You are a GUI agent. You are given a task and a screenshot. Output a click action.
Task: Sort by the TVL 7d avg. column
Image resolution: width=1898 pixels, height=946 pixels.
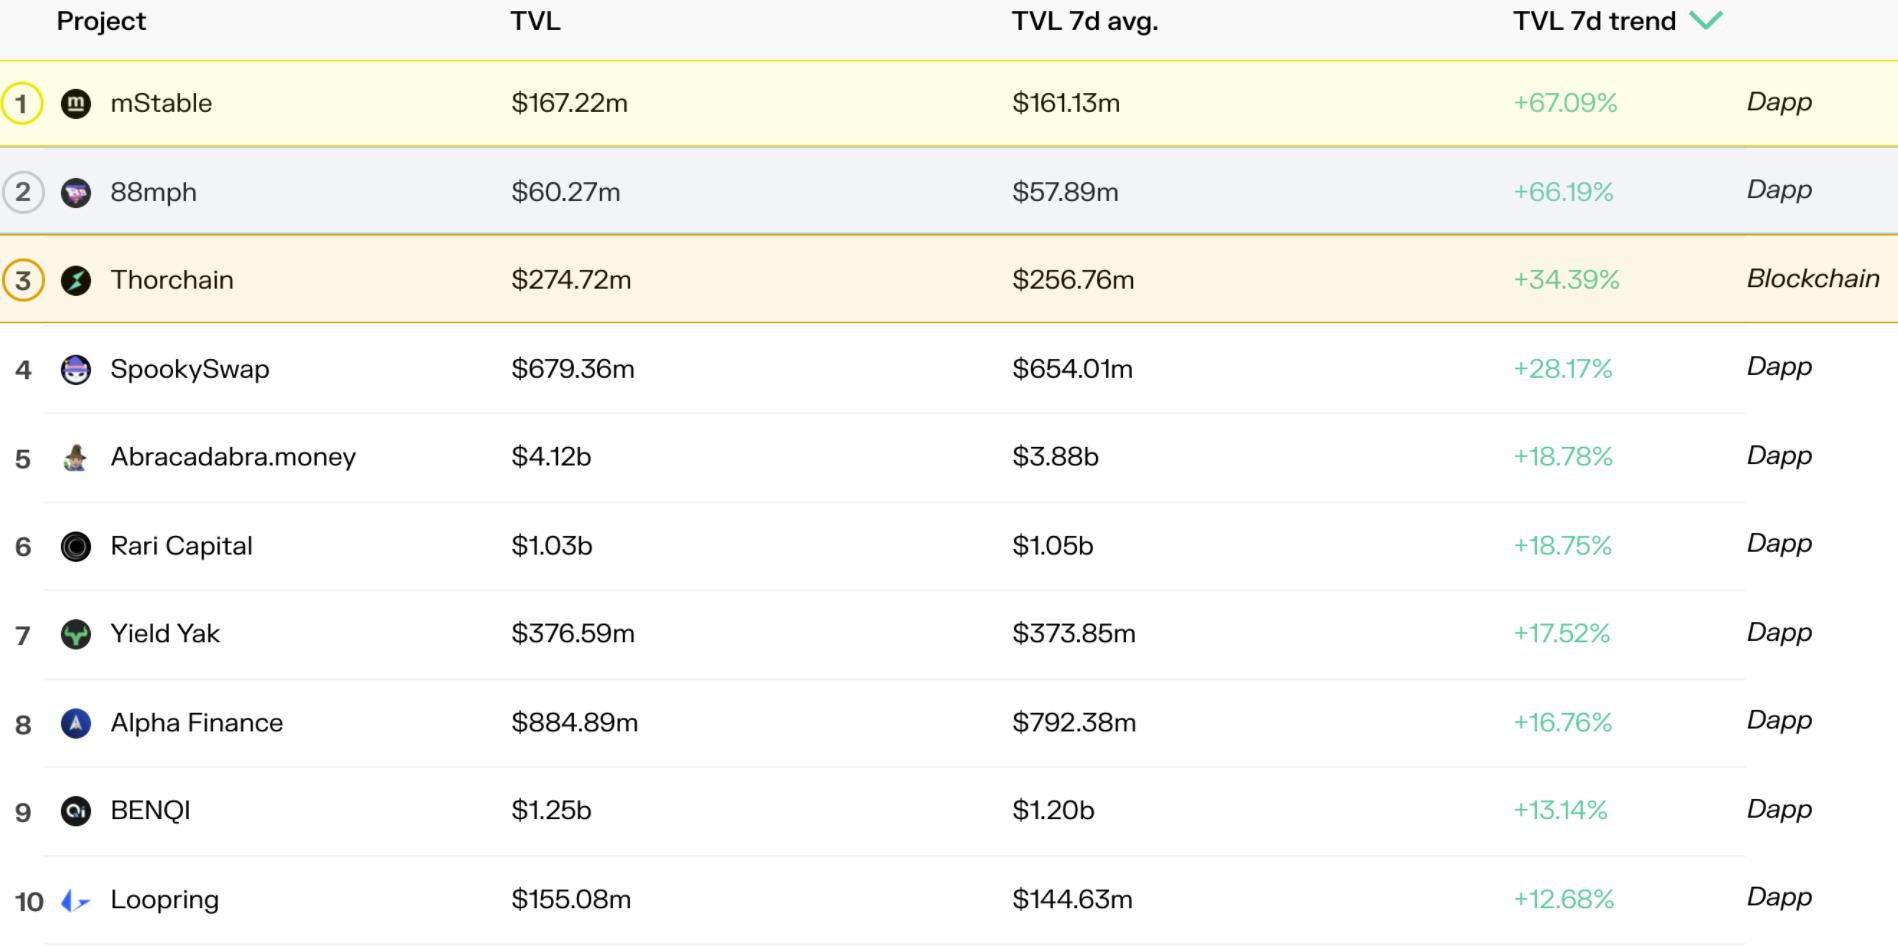point(1084,21)
